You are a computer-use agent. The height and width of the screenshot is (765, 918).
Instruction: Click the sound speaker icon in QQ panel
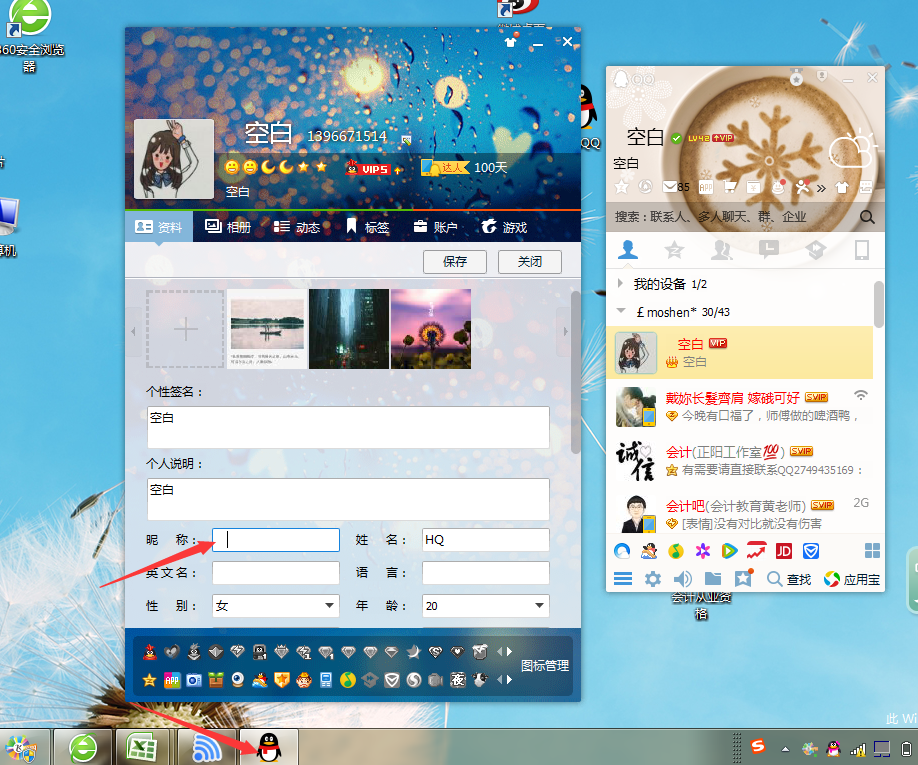pos(683,579)
